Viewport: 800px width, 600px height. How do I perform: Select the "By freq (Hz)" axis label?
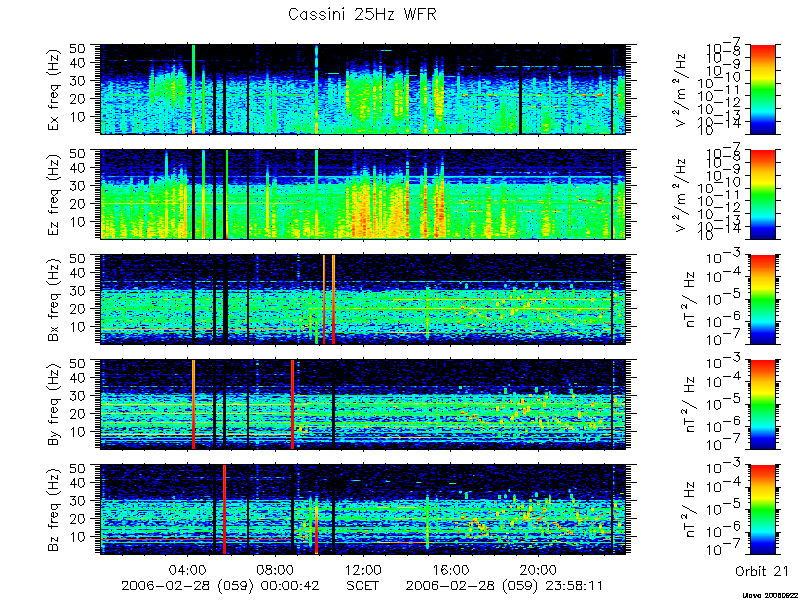pyautogui.click(x=55, y=405)
